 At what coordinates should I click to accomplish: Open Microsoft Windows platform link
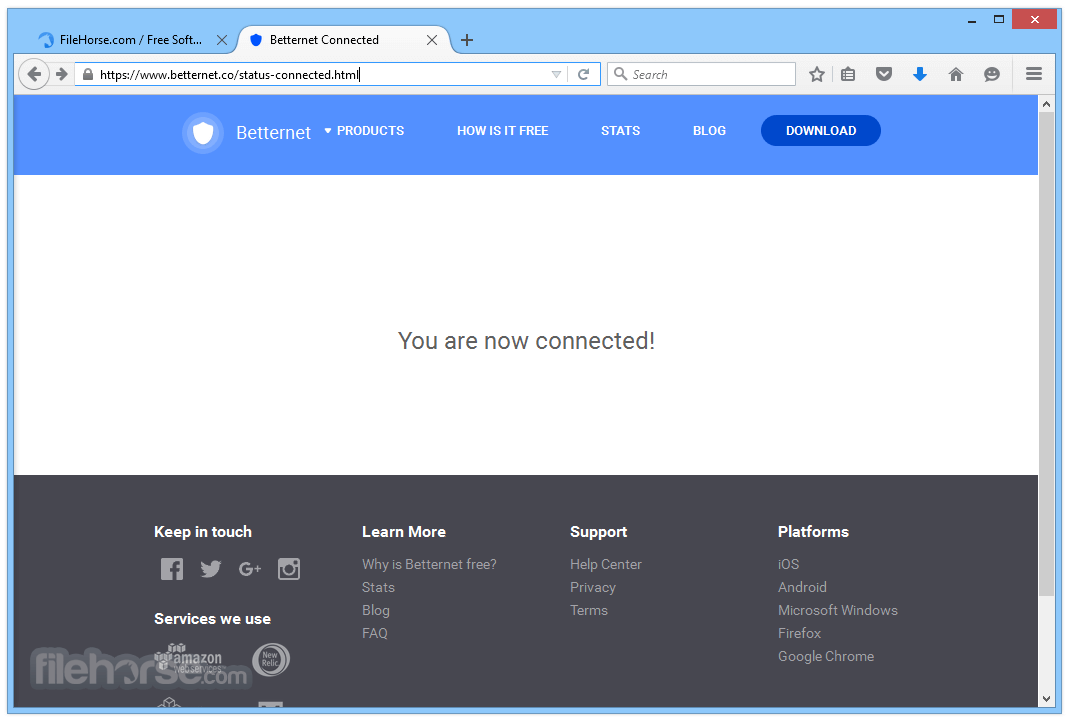tap(838, 610)
